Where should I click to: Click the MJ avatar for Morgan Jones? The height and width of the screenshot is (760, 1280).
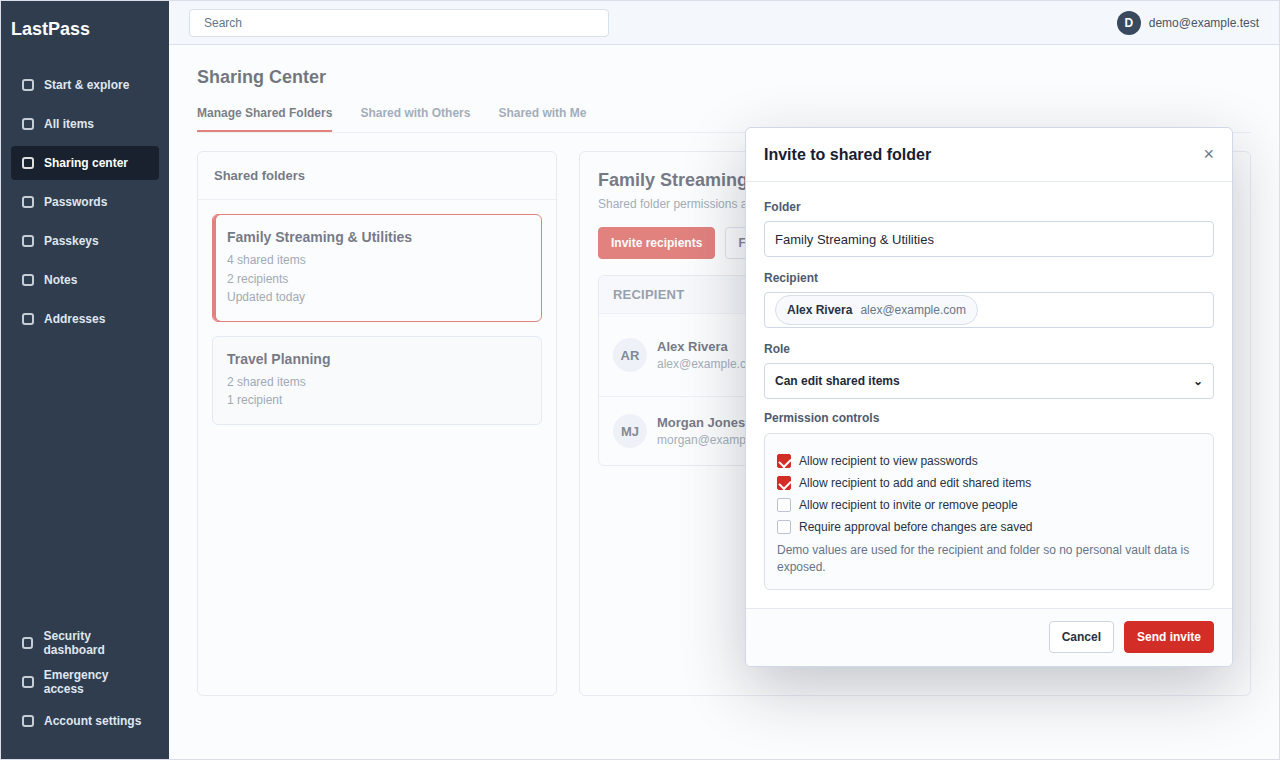click(x=630, y=431)
